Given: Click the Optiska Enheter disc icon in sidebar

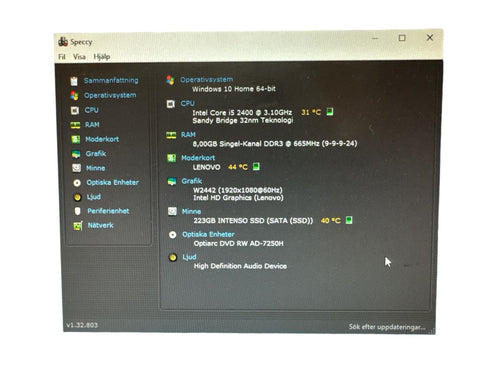Looking at the screenshot, I should coord(77,183).
